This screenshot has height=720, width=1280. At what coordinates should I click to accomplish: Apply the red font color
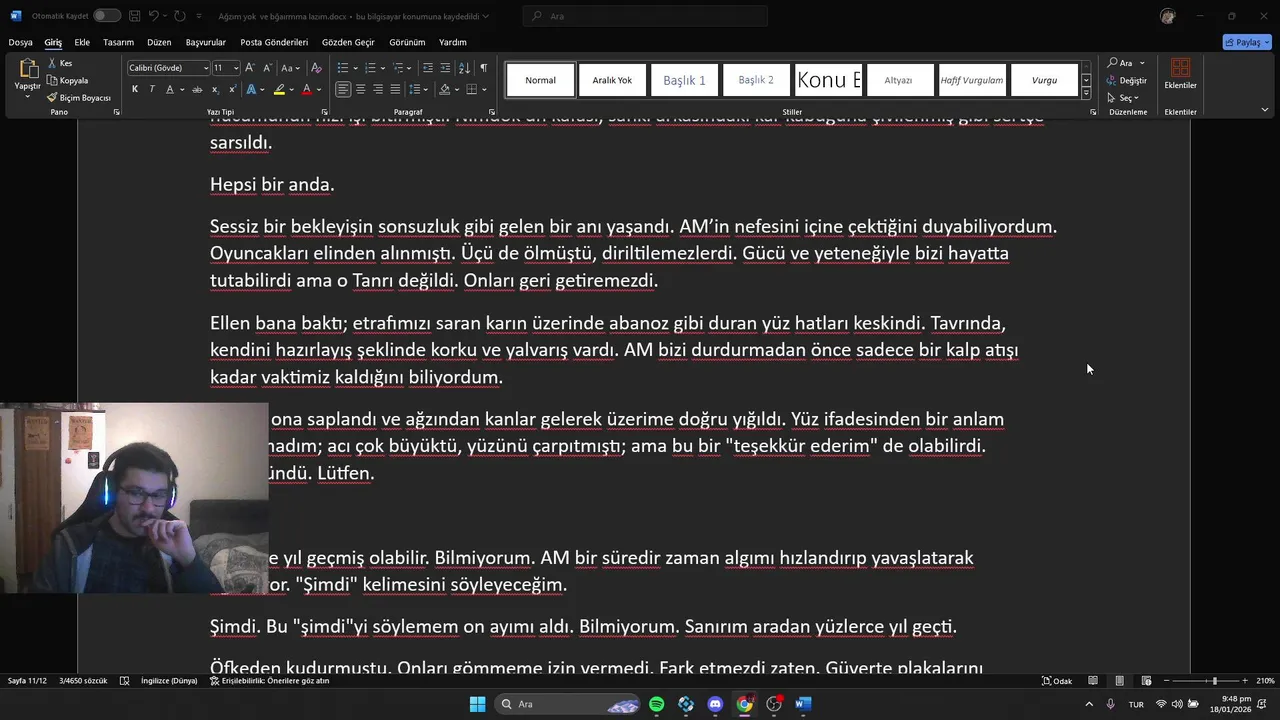click(x=307, y=89)
